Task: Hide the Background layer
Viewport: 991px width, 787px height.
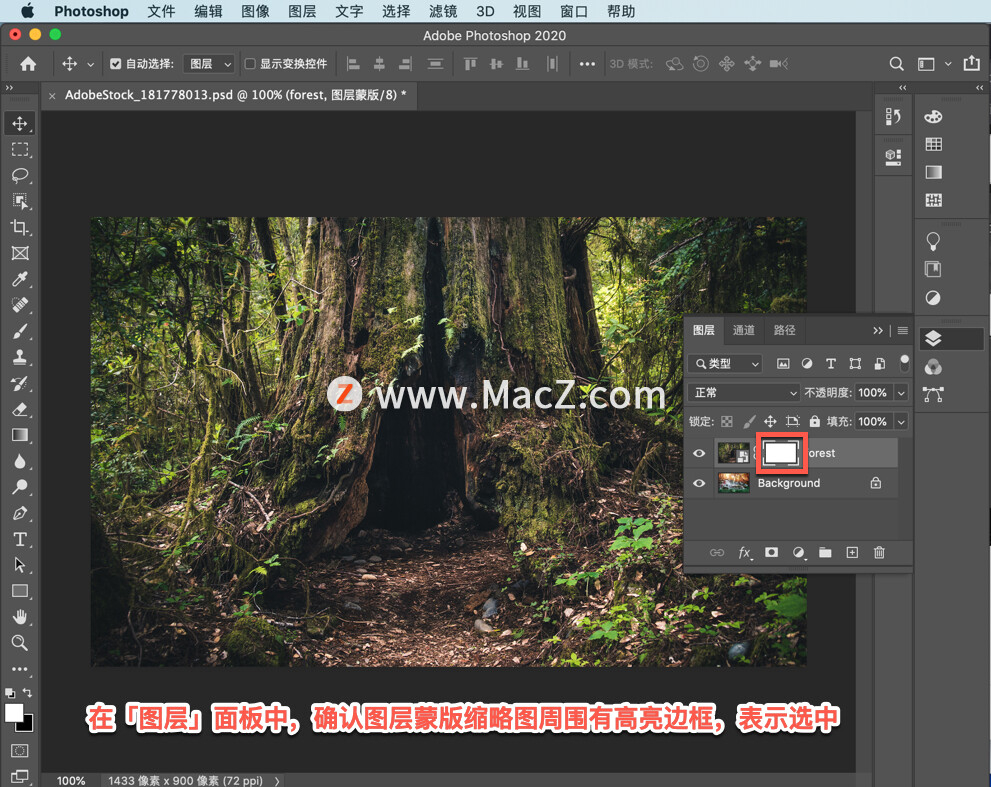Action: click(698, 483)
